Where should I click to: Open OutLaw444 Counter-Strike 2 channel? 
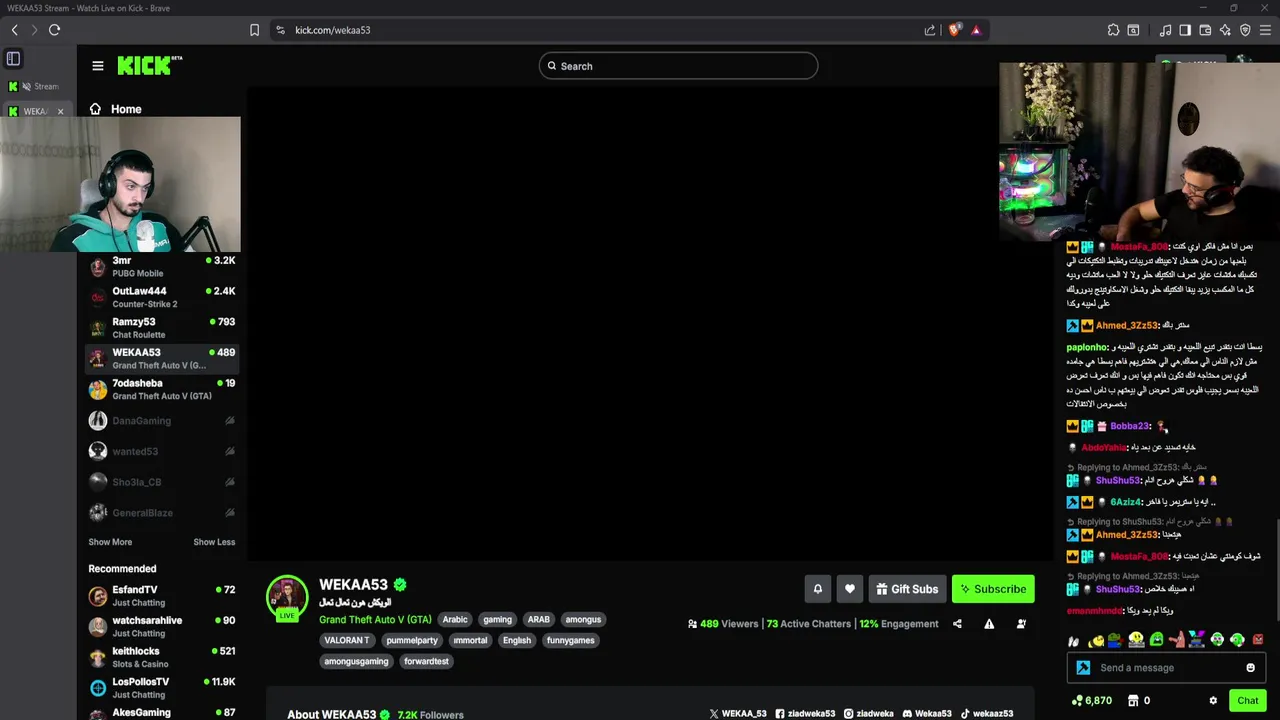(x=163, y=297)
